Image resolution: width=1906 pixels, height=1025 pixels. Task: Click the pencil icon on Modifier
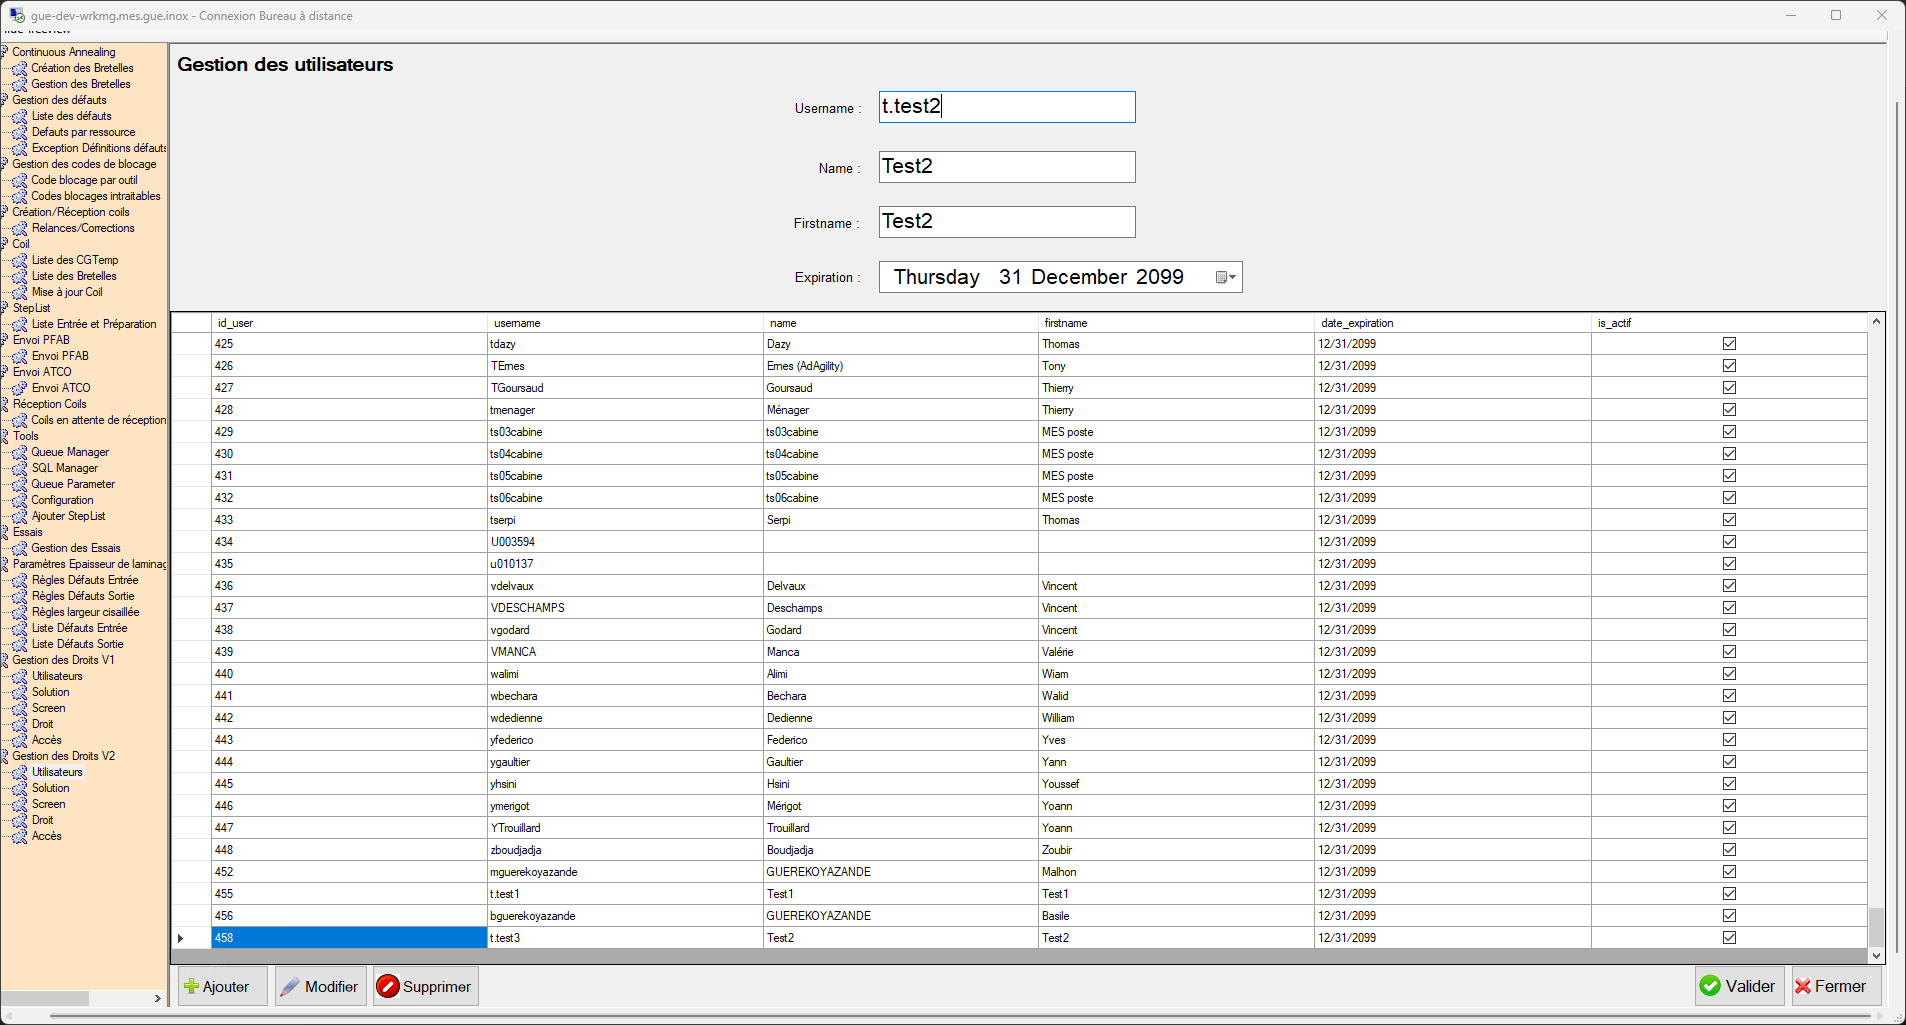click(x=290, y=986)
